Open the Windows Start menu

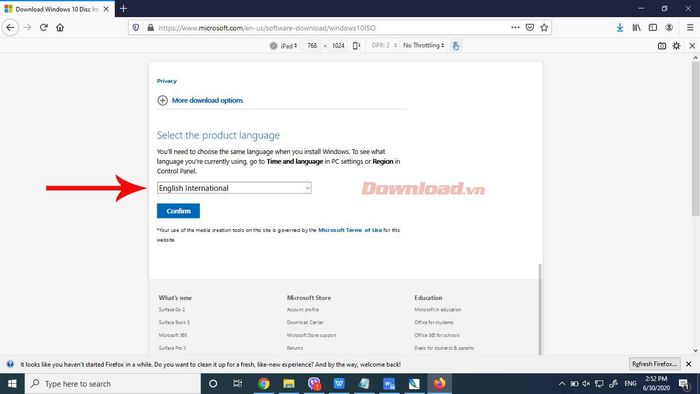pos(12,384)
